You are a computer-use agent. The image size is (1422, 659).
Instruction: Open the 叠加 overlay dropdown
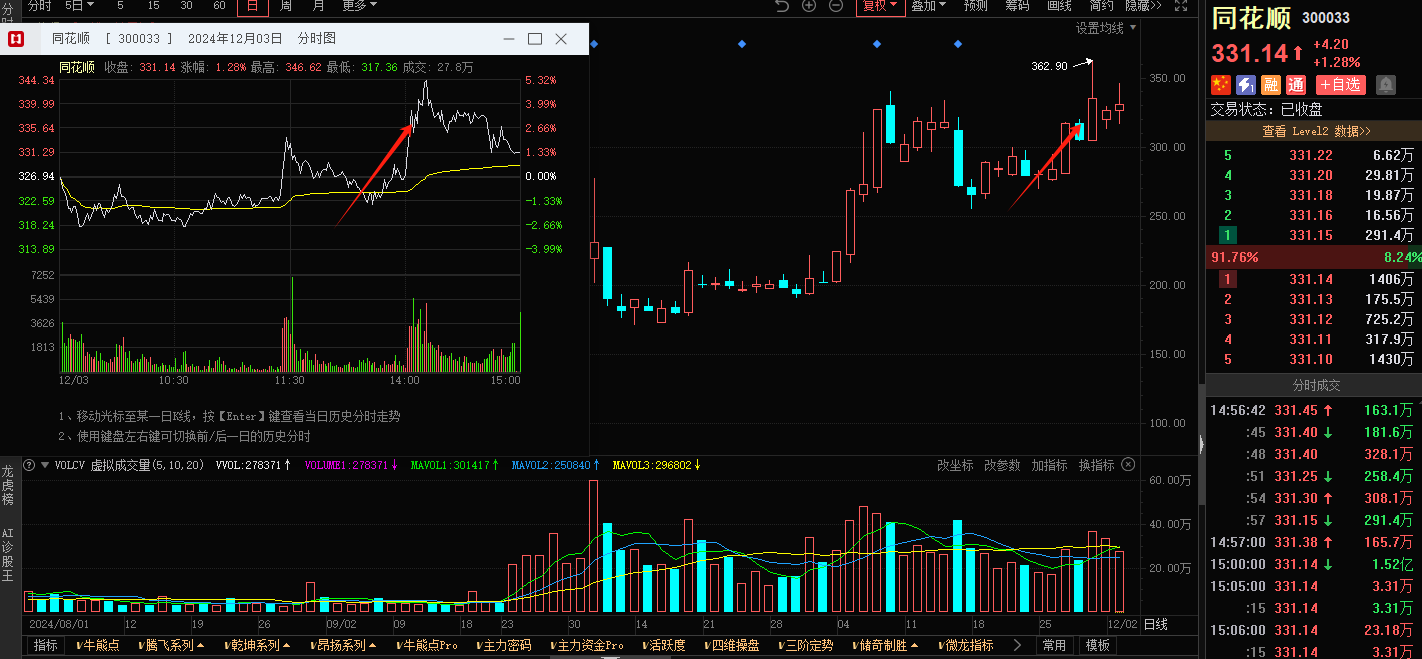point(928,6)
